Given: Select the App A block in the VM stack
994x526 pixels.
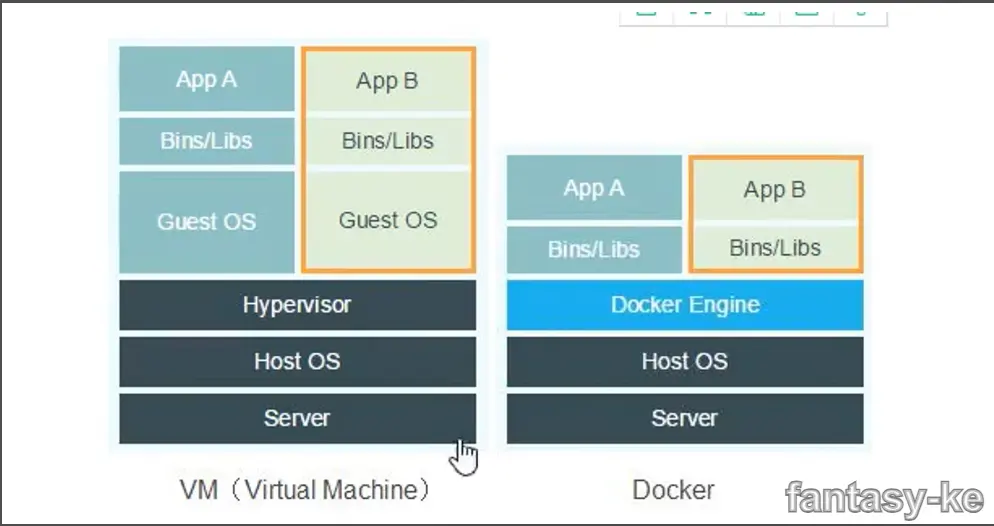Looking at the screenshot, I should point(207,79).
